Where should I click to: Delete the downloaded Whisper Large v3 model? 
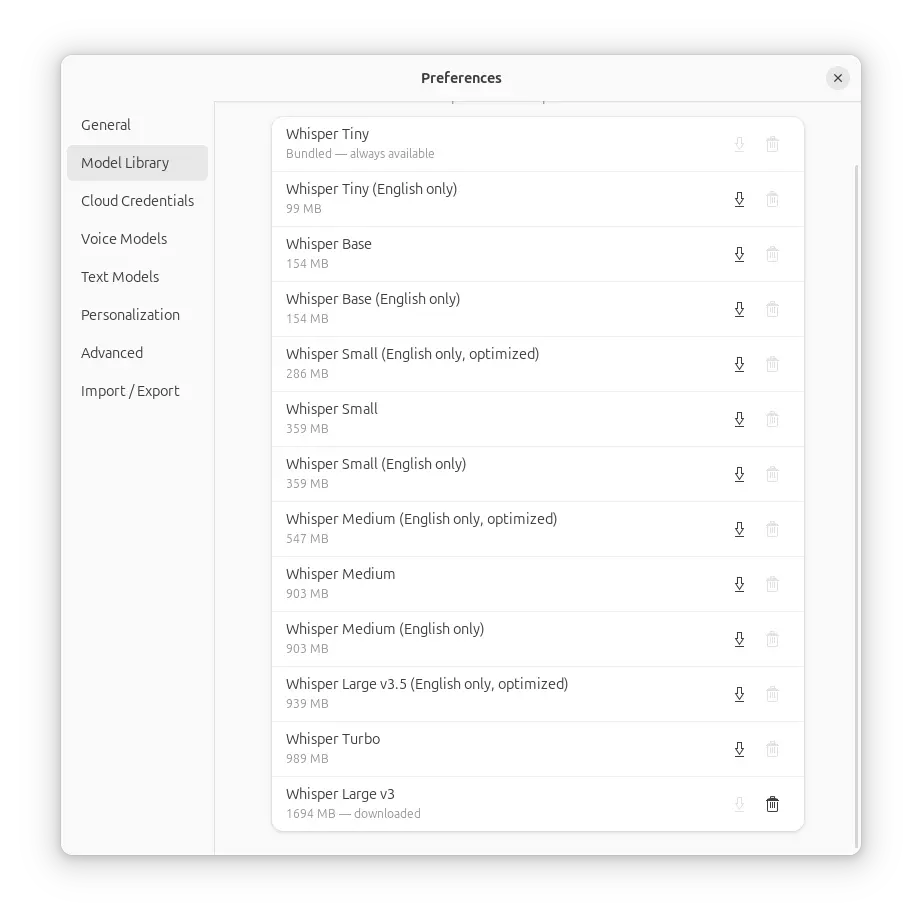772,804
